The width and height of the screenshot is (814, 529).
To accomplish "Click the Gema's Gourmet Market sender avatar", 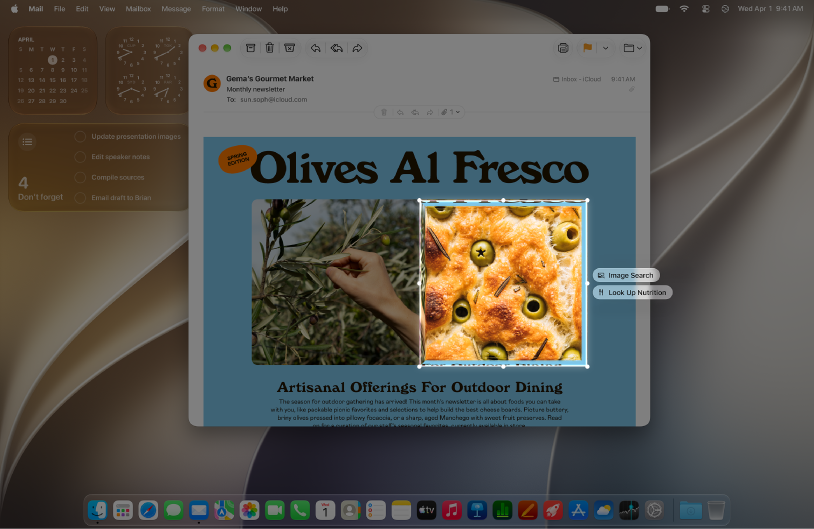I will (212, 83).
